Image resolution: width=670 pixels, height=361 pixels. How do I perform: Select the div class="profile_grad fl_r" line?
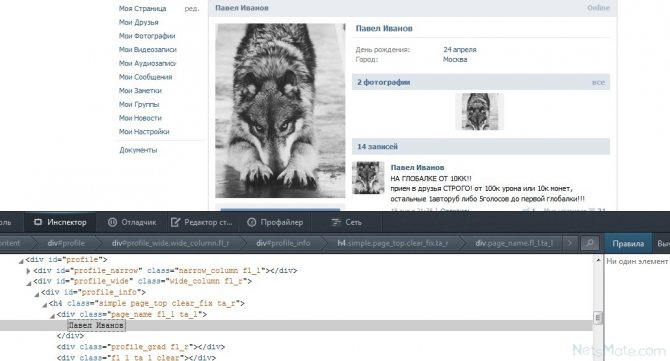click(x=141, y=347)
